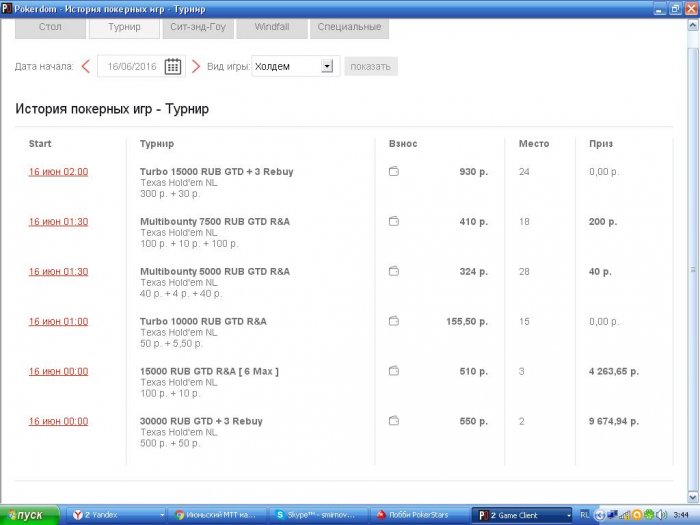Open the Windows пуск start button

(x=30, y=515)
